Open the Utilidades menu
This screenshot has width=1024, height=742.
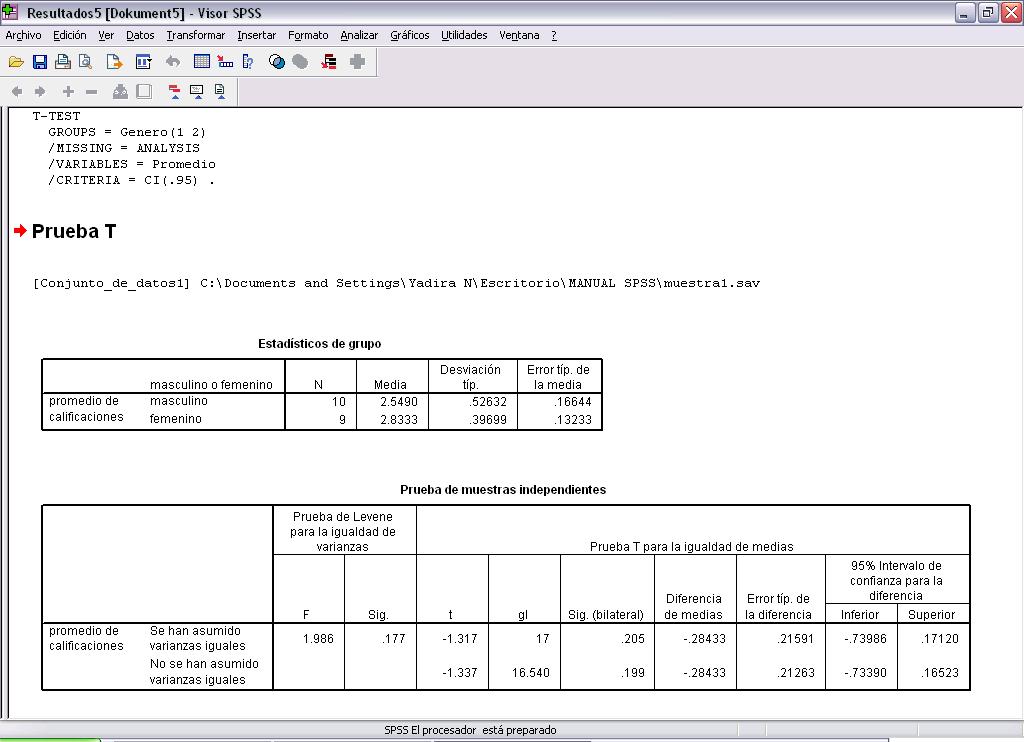coord(464,35)
